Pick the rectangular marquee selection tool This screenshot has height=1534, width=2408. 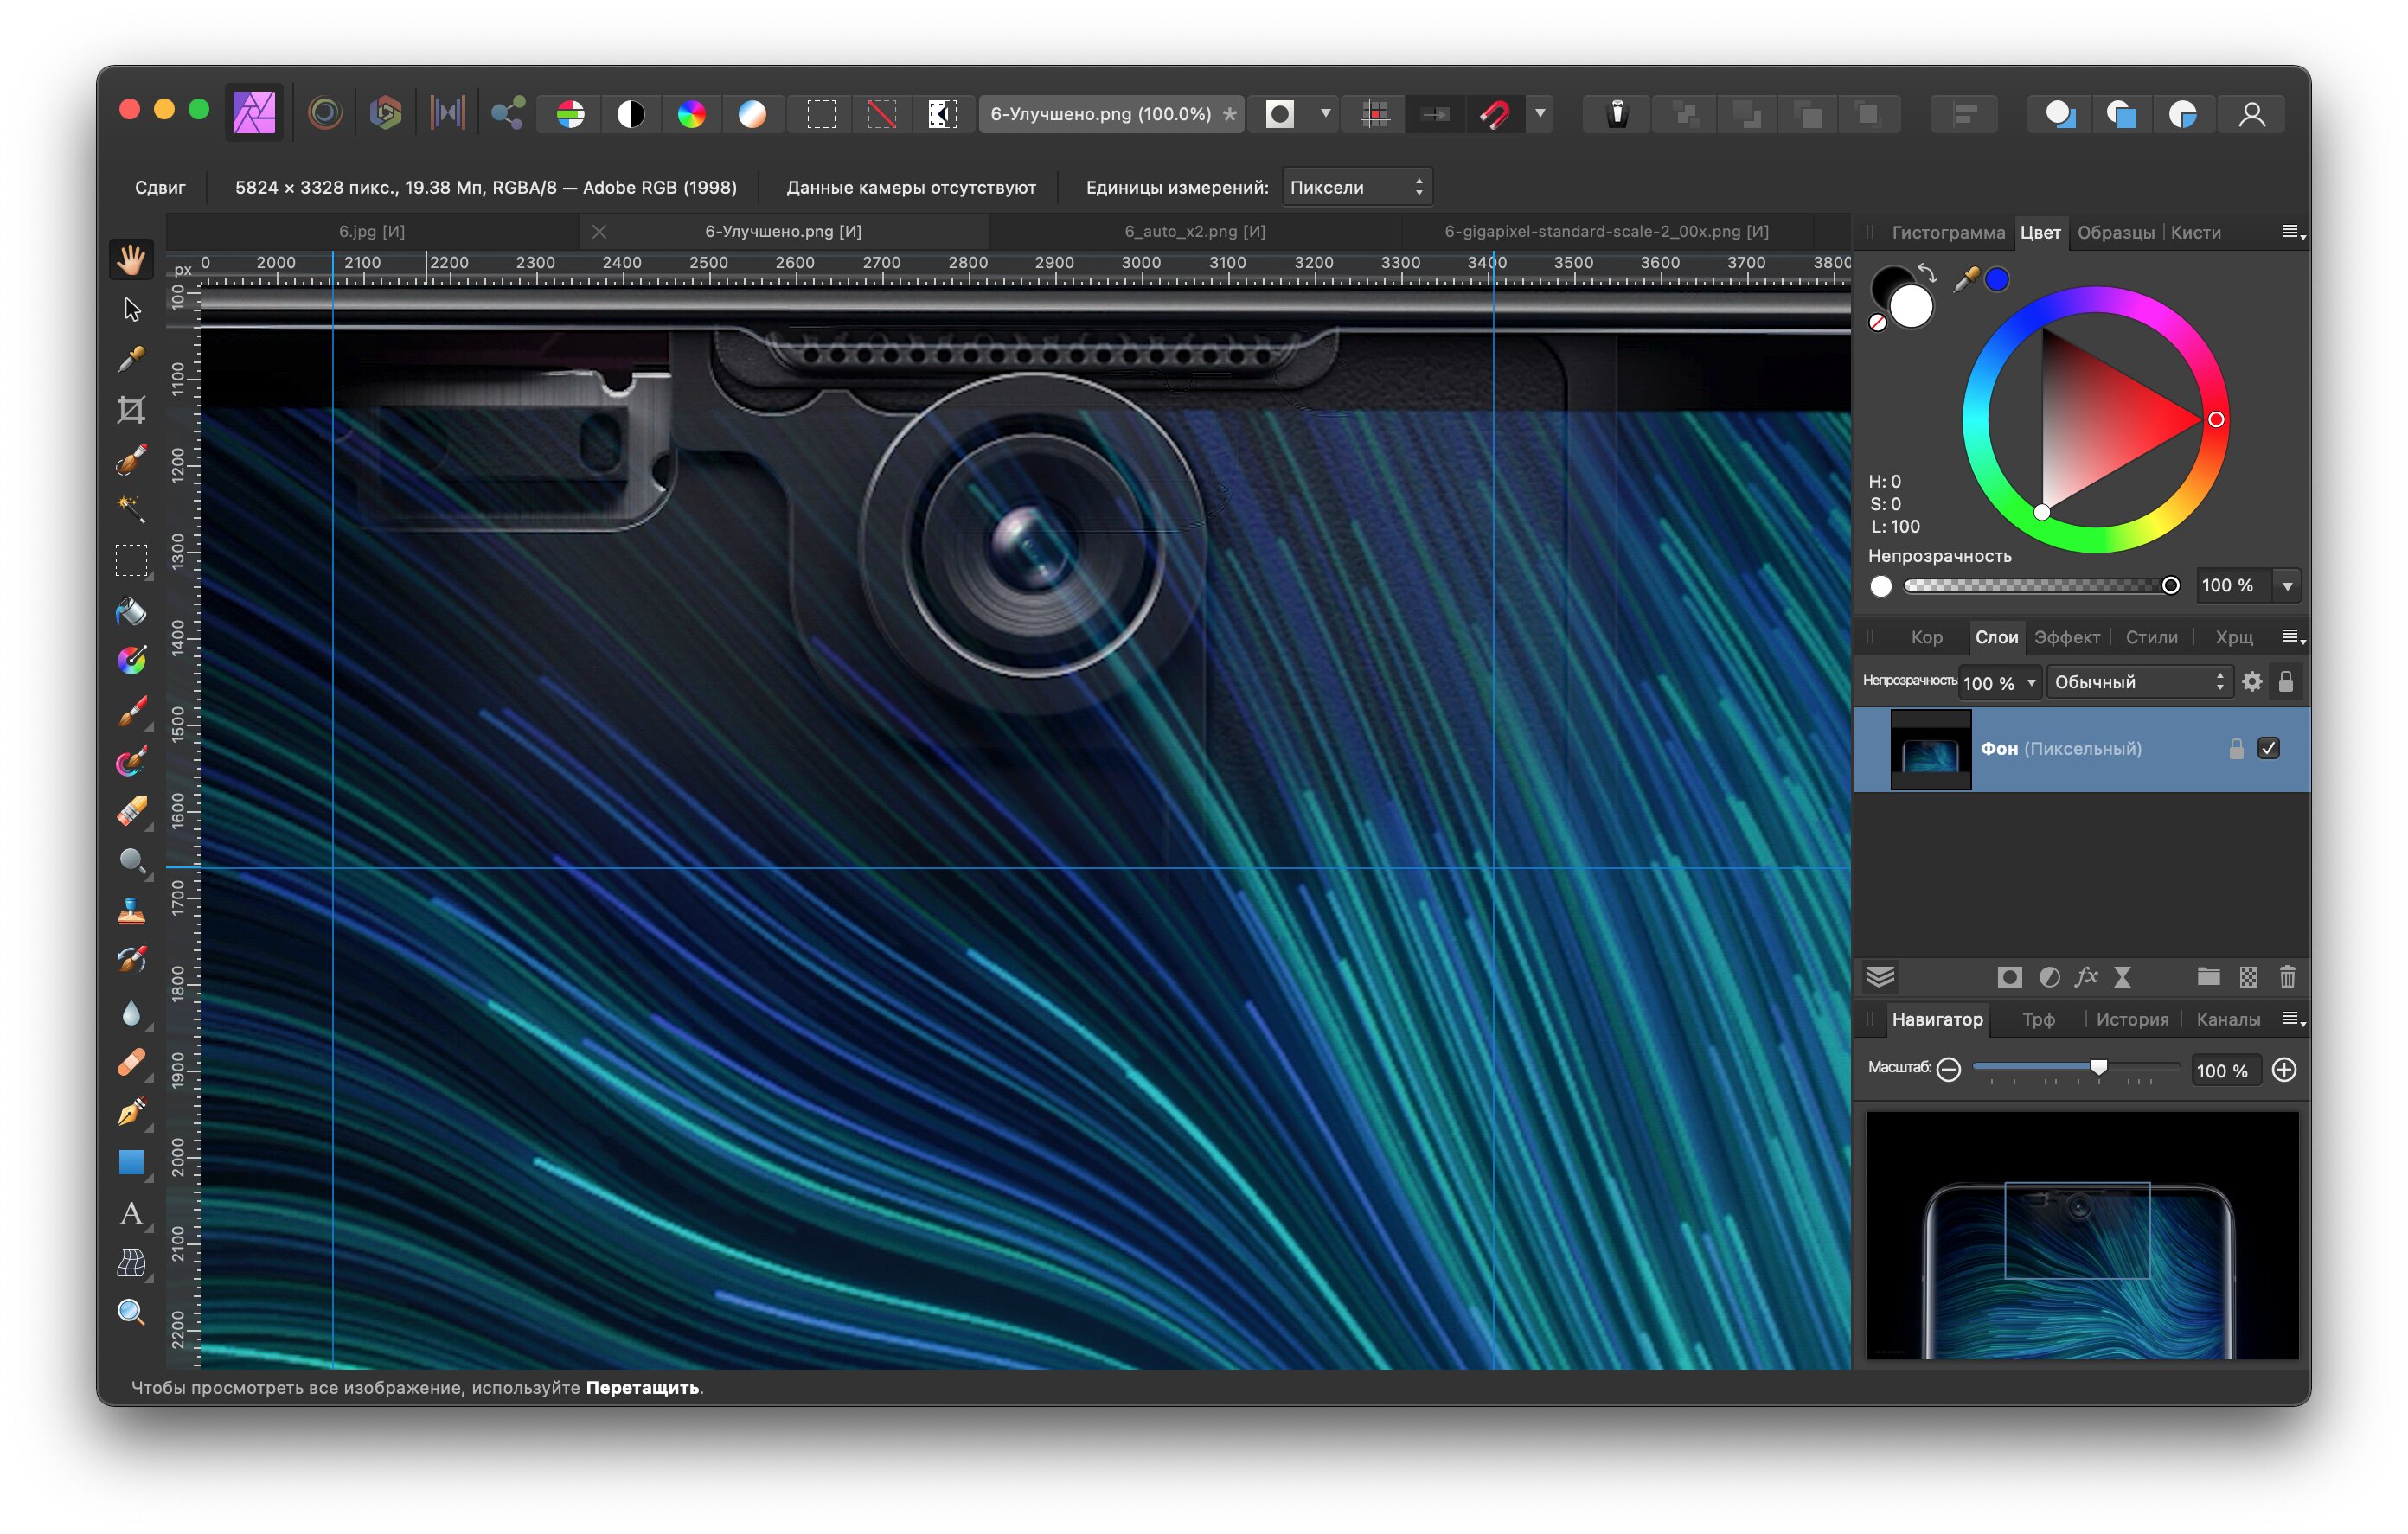[131, 560]
